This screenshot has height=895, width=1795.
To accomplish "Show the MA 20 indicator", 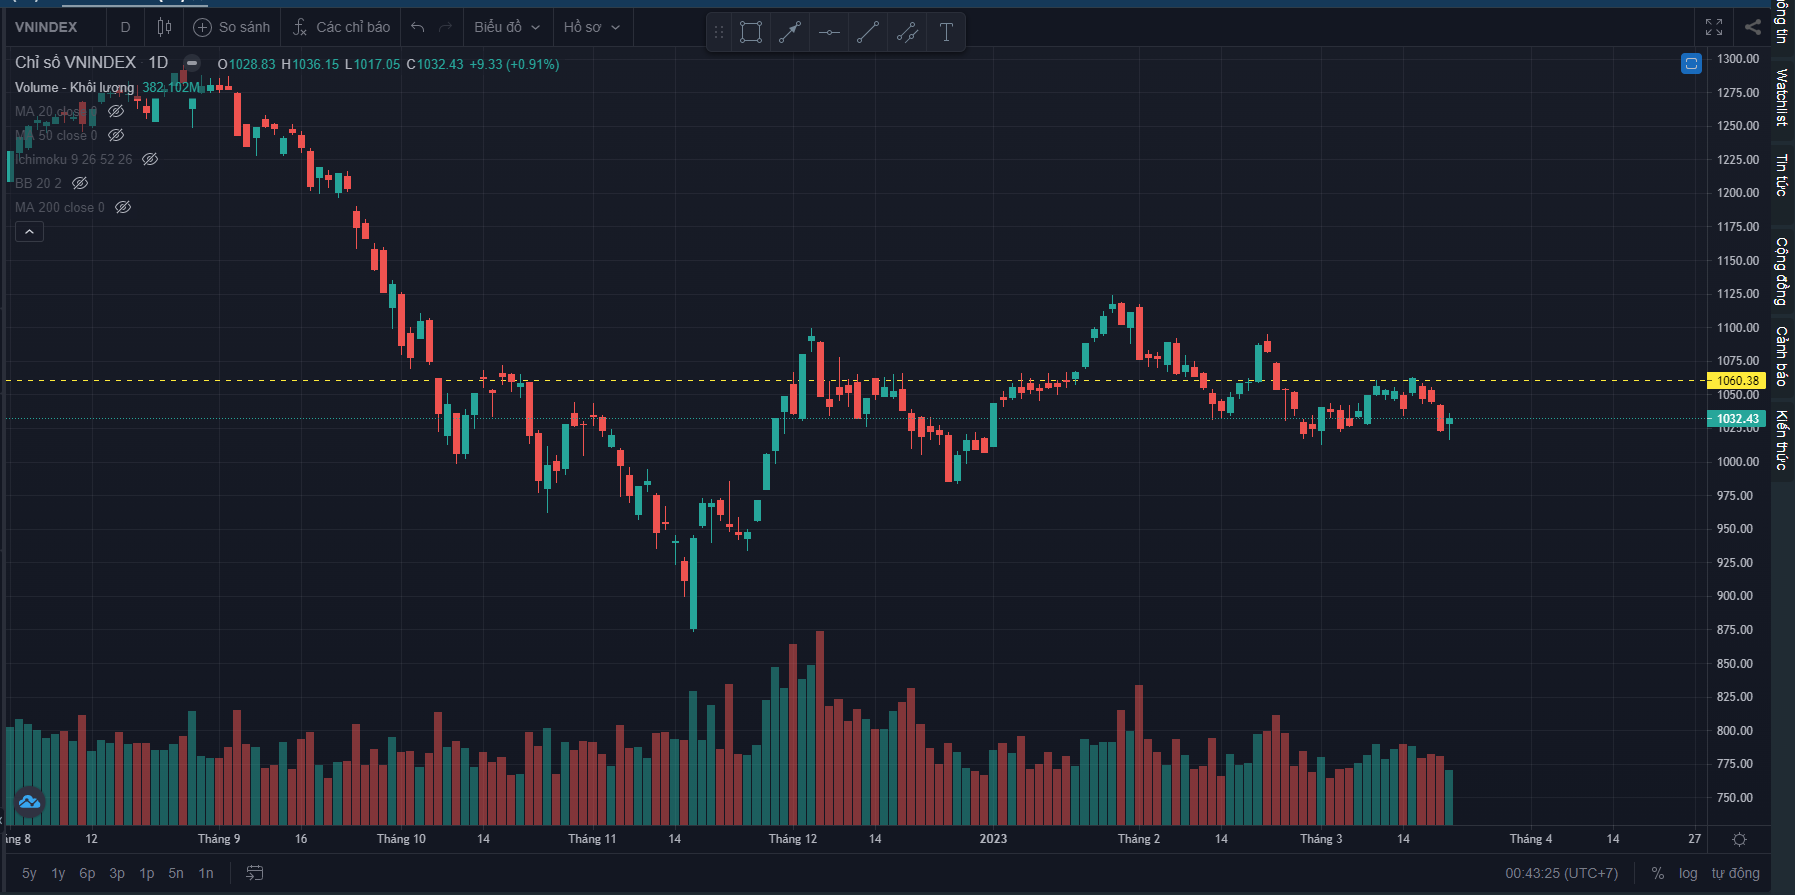I will pyautogui.click(x=116, y=111).
